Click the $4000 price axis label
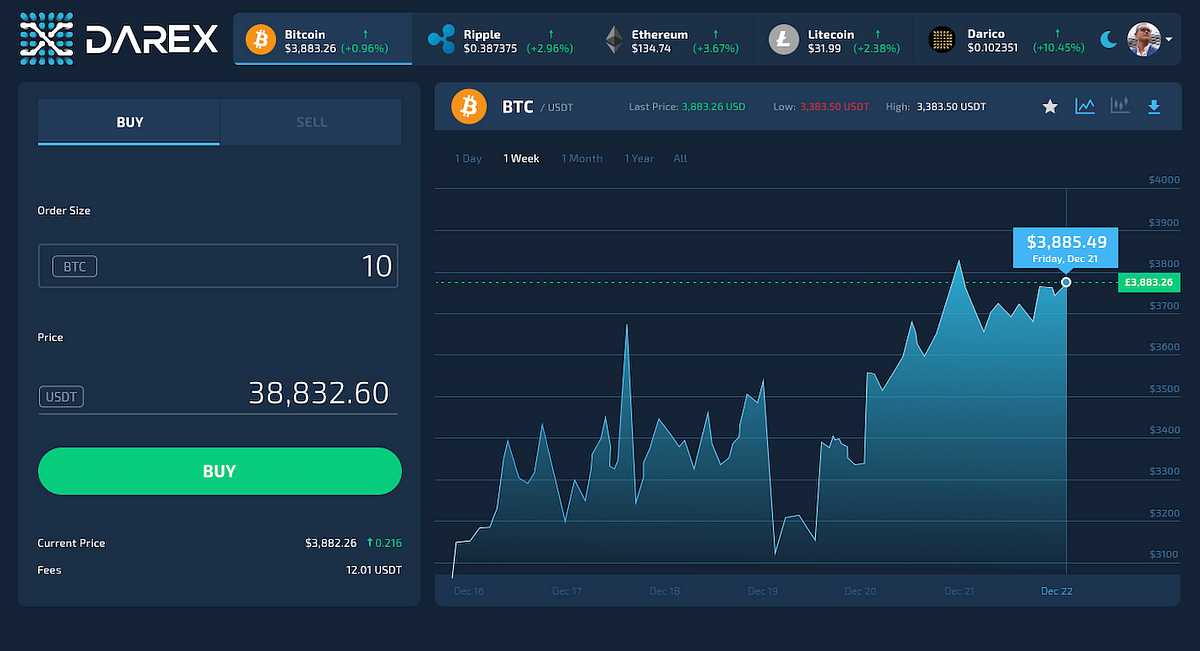The width and height of the screenshot is (1200, 651). (1164, 180)
